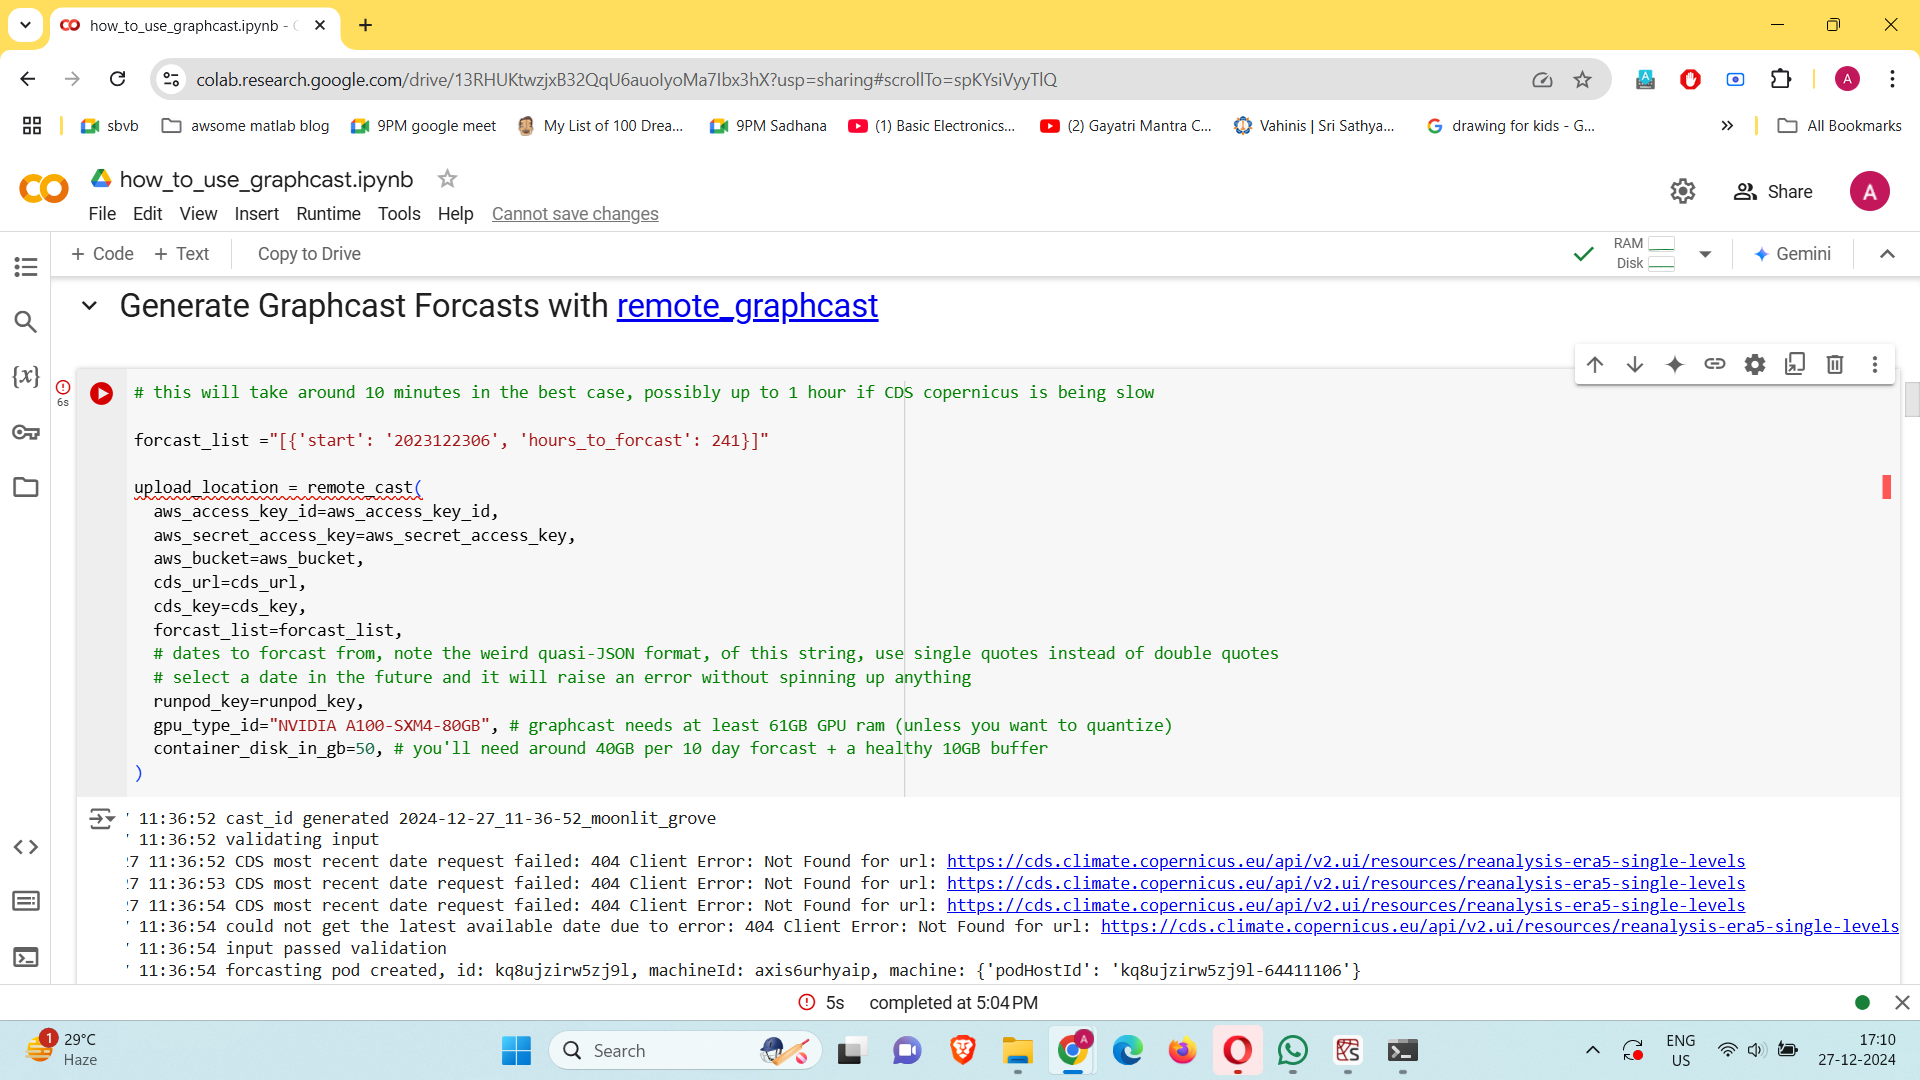The width and height of the screenshot is (1920, 1080).
Task: Show hidden system tray icons
Action: click(x=1593, y=1050)
